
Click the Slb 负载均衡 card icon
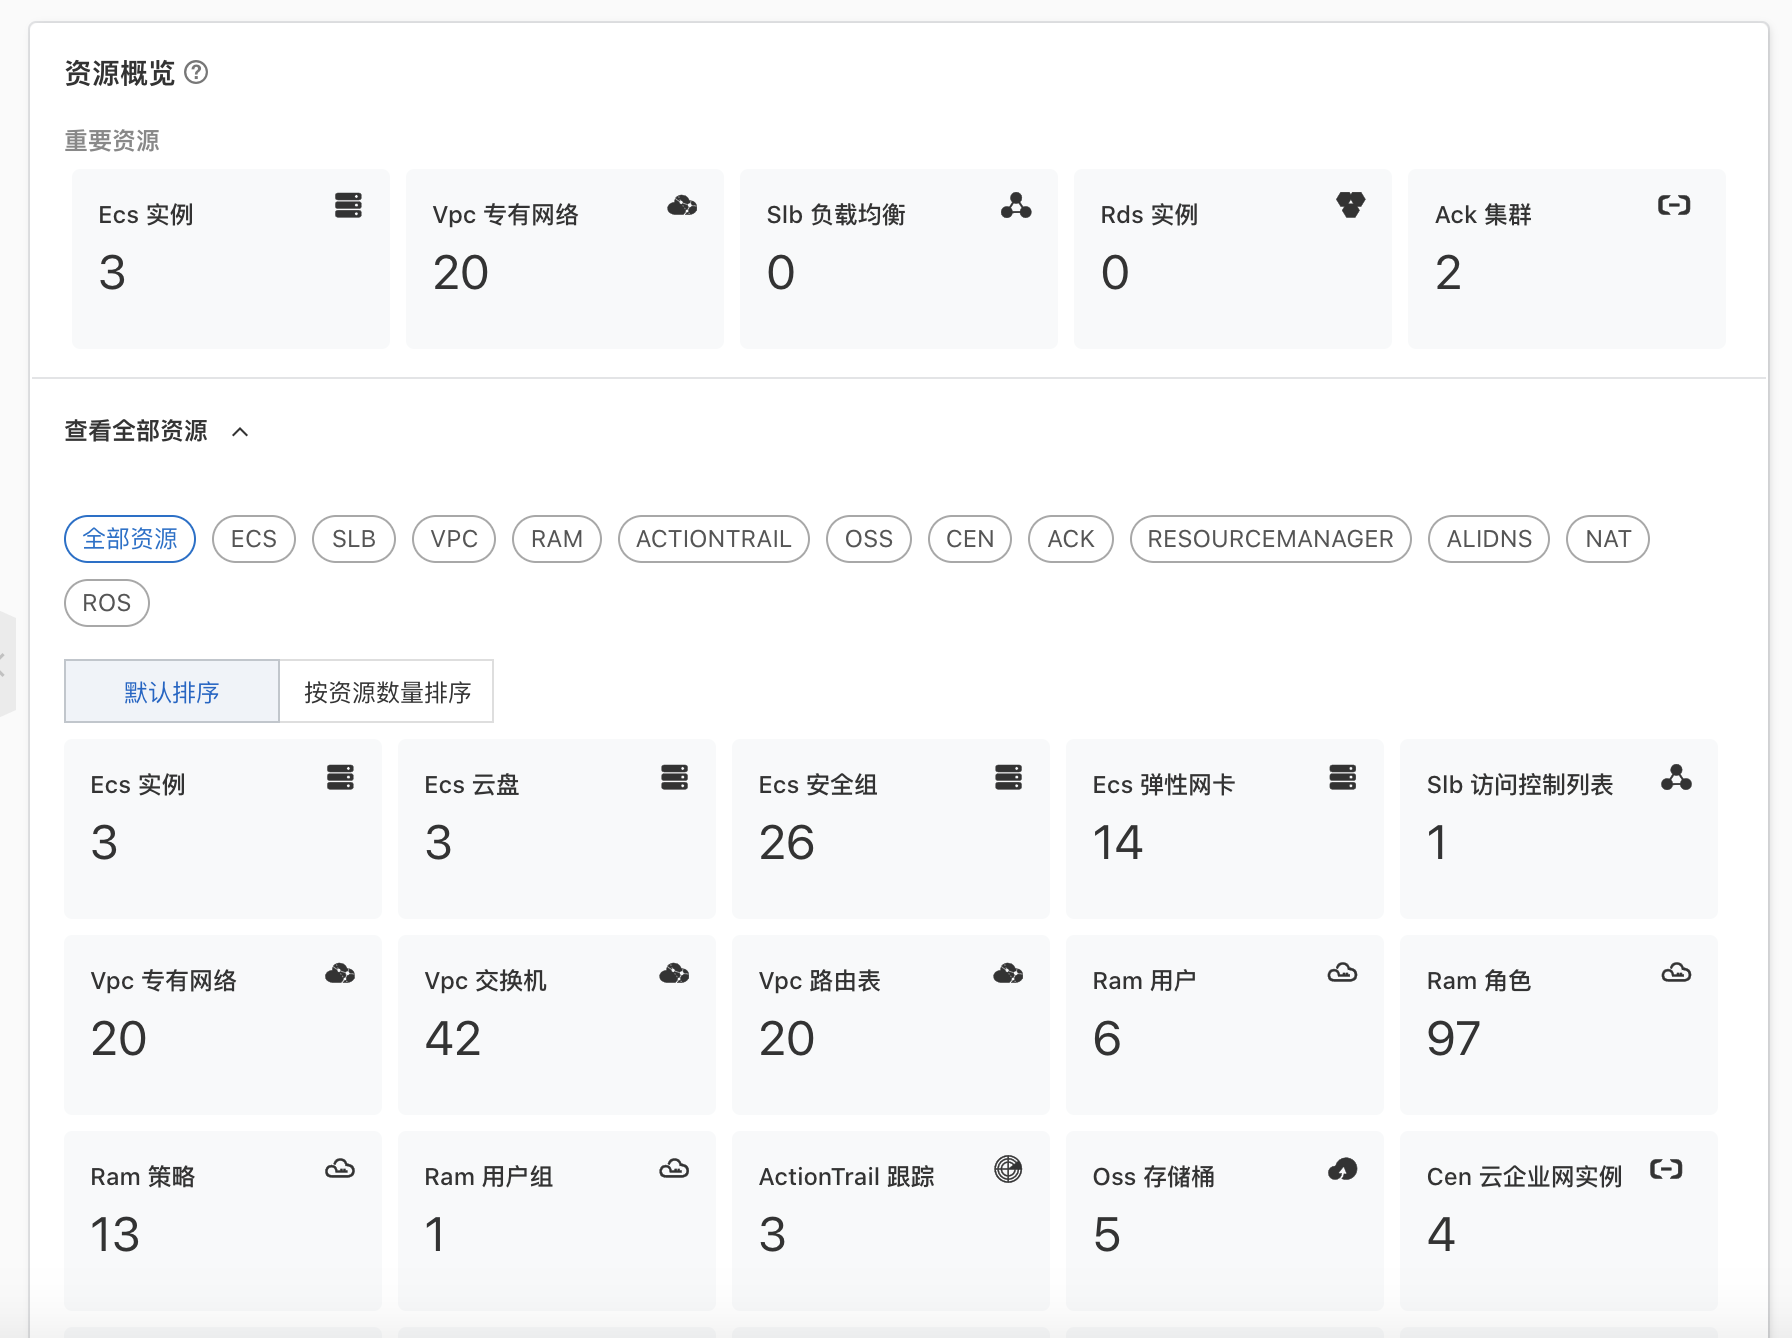pos(1016,206)
